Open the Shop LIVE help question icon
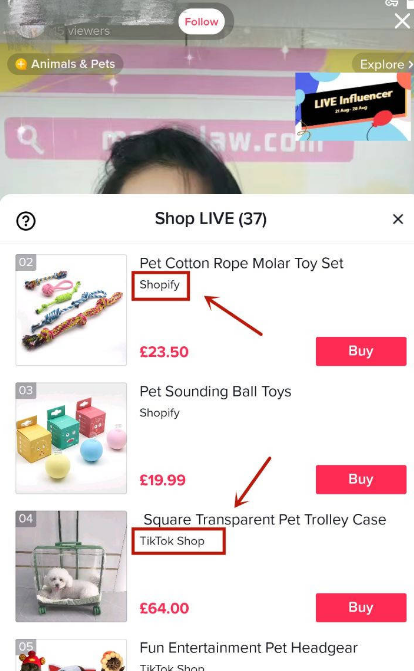414x671 pixels. tap(26, 221)
